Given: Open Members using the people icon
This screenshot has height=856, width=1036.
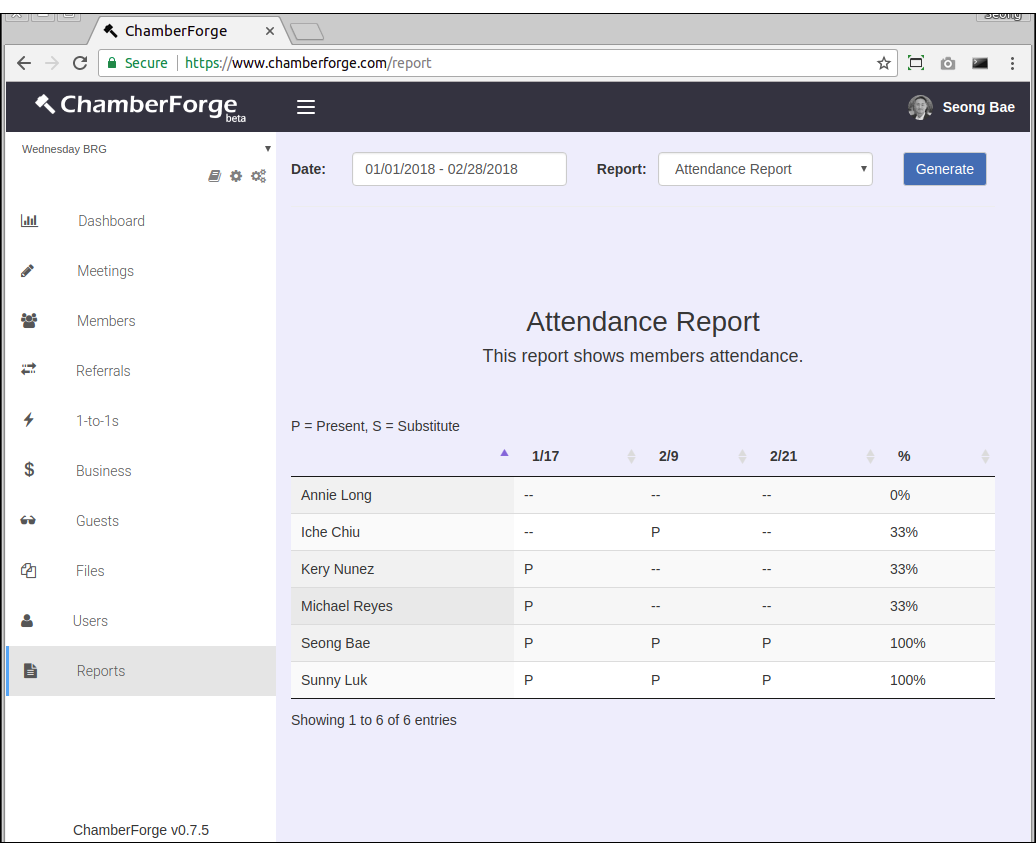Looking at the screenshot, I should pos(29,320).
